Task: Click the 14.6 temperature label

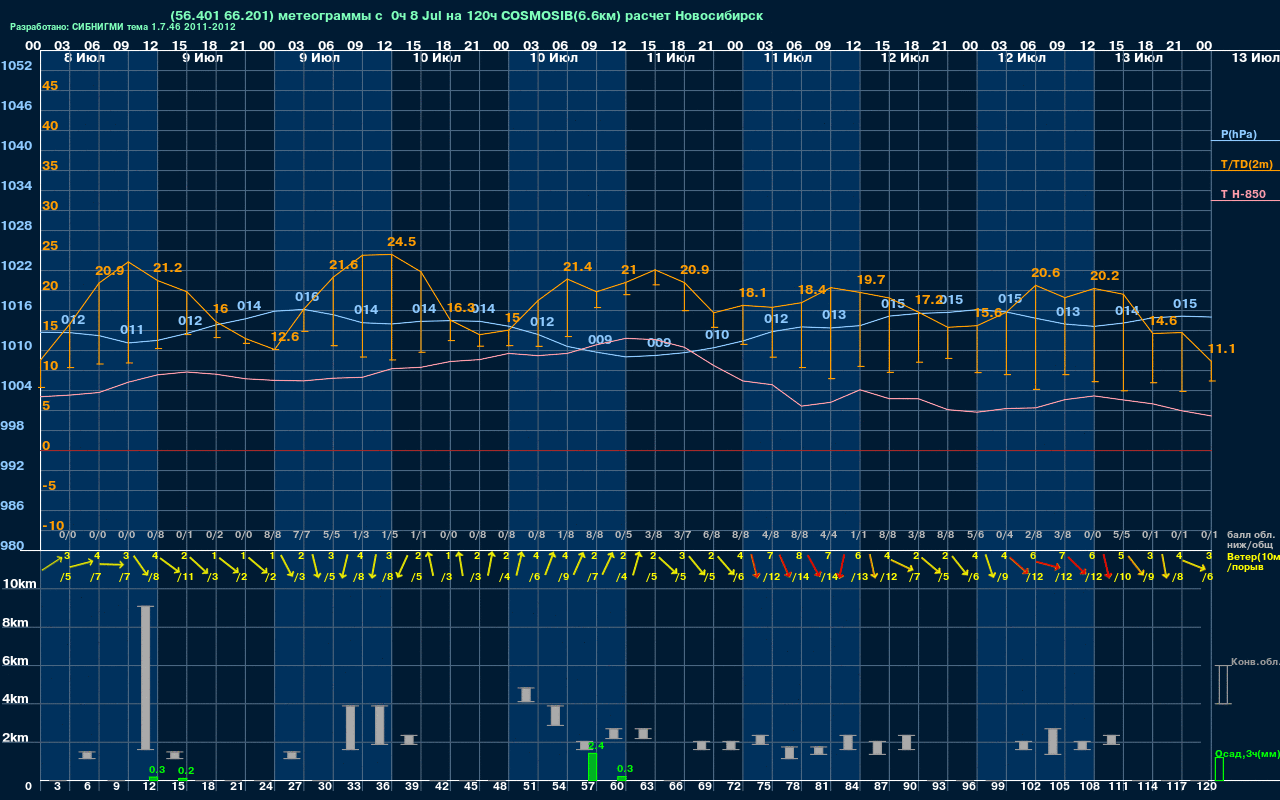Action: pos(1162,321)
